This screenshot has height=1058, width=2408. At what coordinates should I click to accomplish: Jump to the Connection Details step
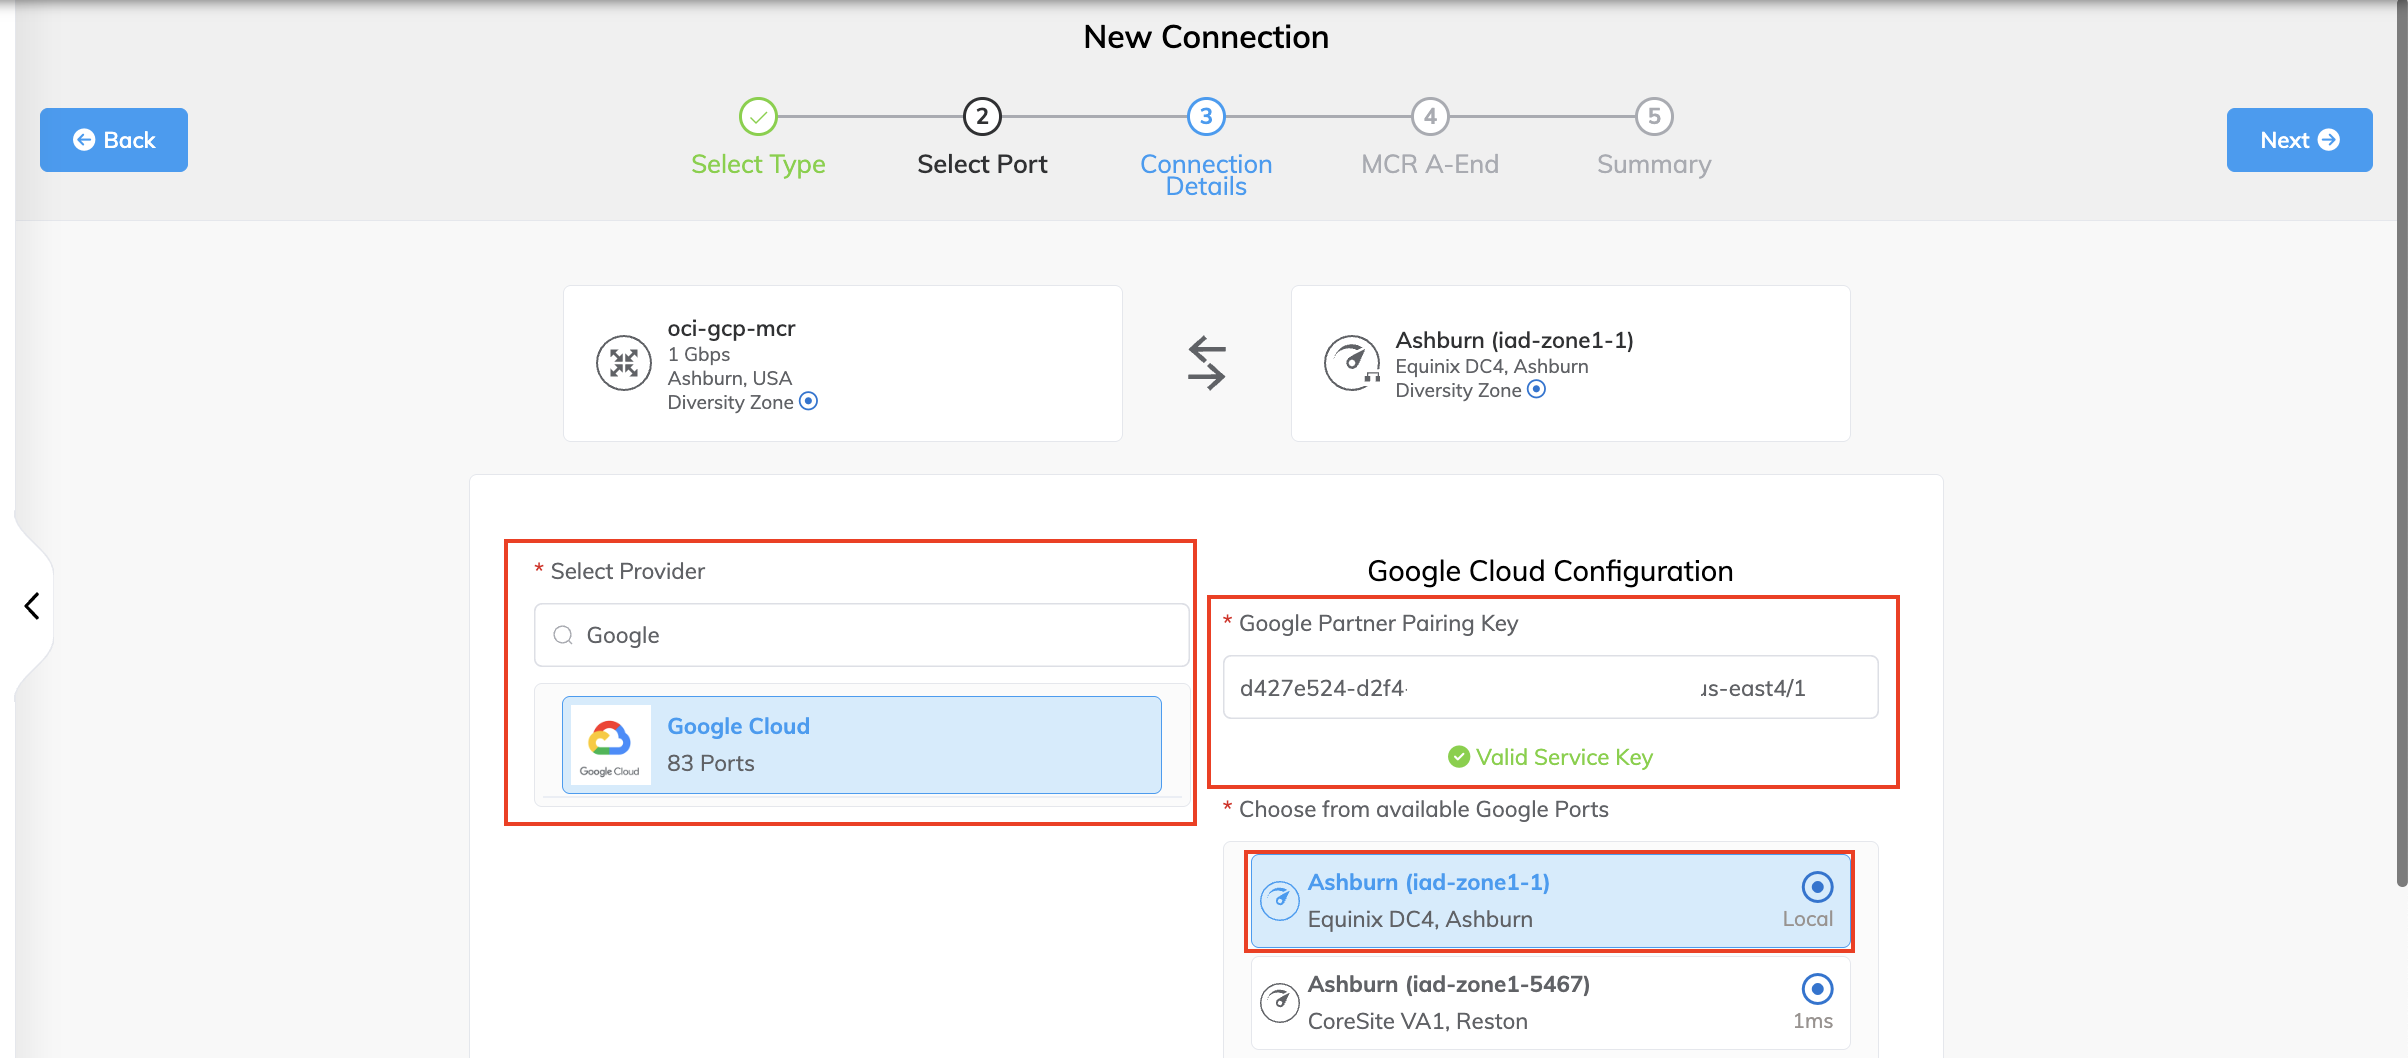tap(1206, 117)
